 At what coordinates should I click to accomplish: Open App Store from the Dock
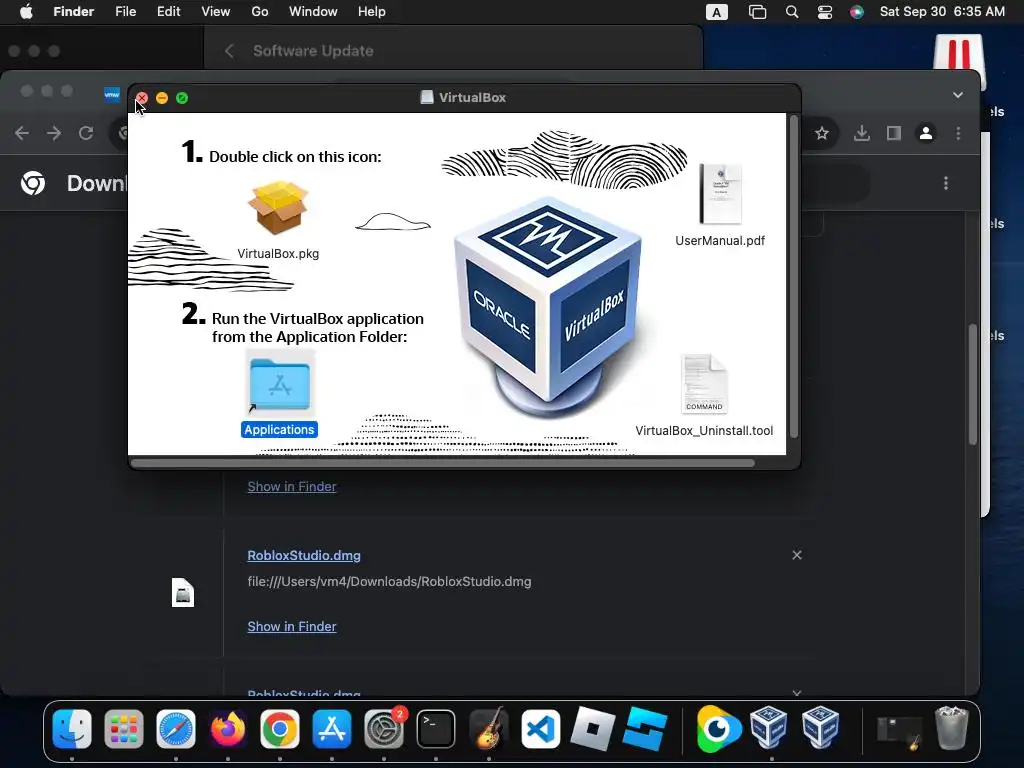pyautogui.click(x=332, y=728)
